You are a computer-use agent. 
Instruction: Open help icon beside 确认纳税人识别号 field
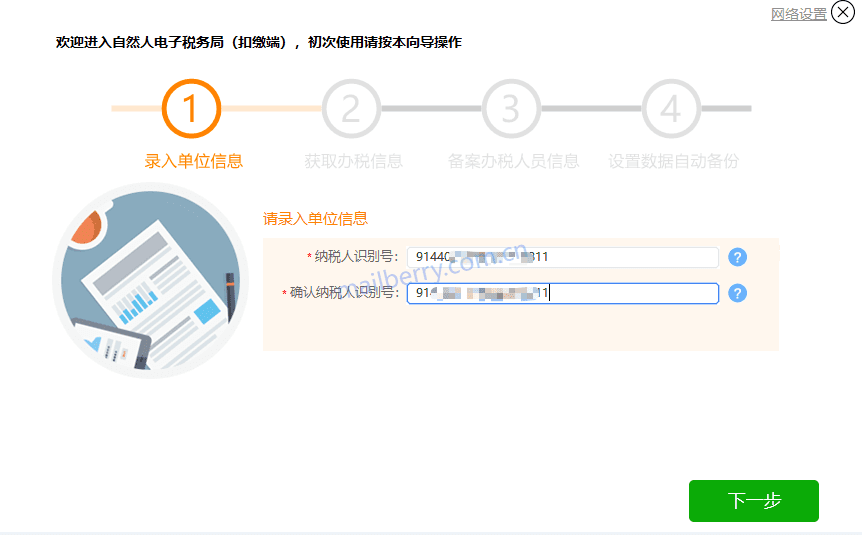(x=737, y=293)
